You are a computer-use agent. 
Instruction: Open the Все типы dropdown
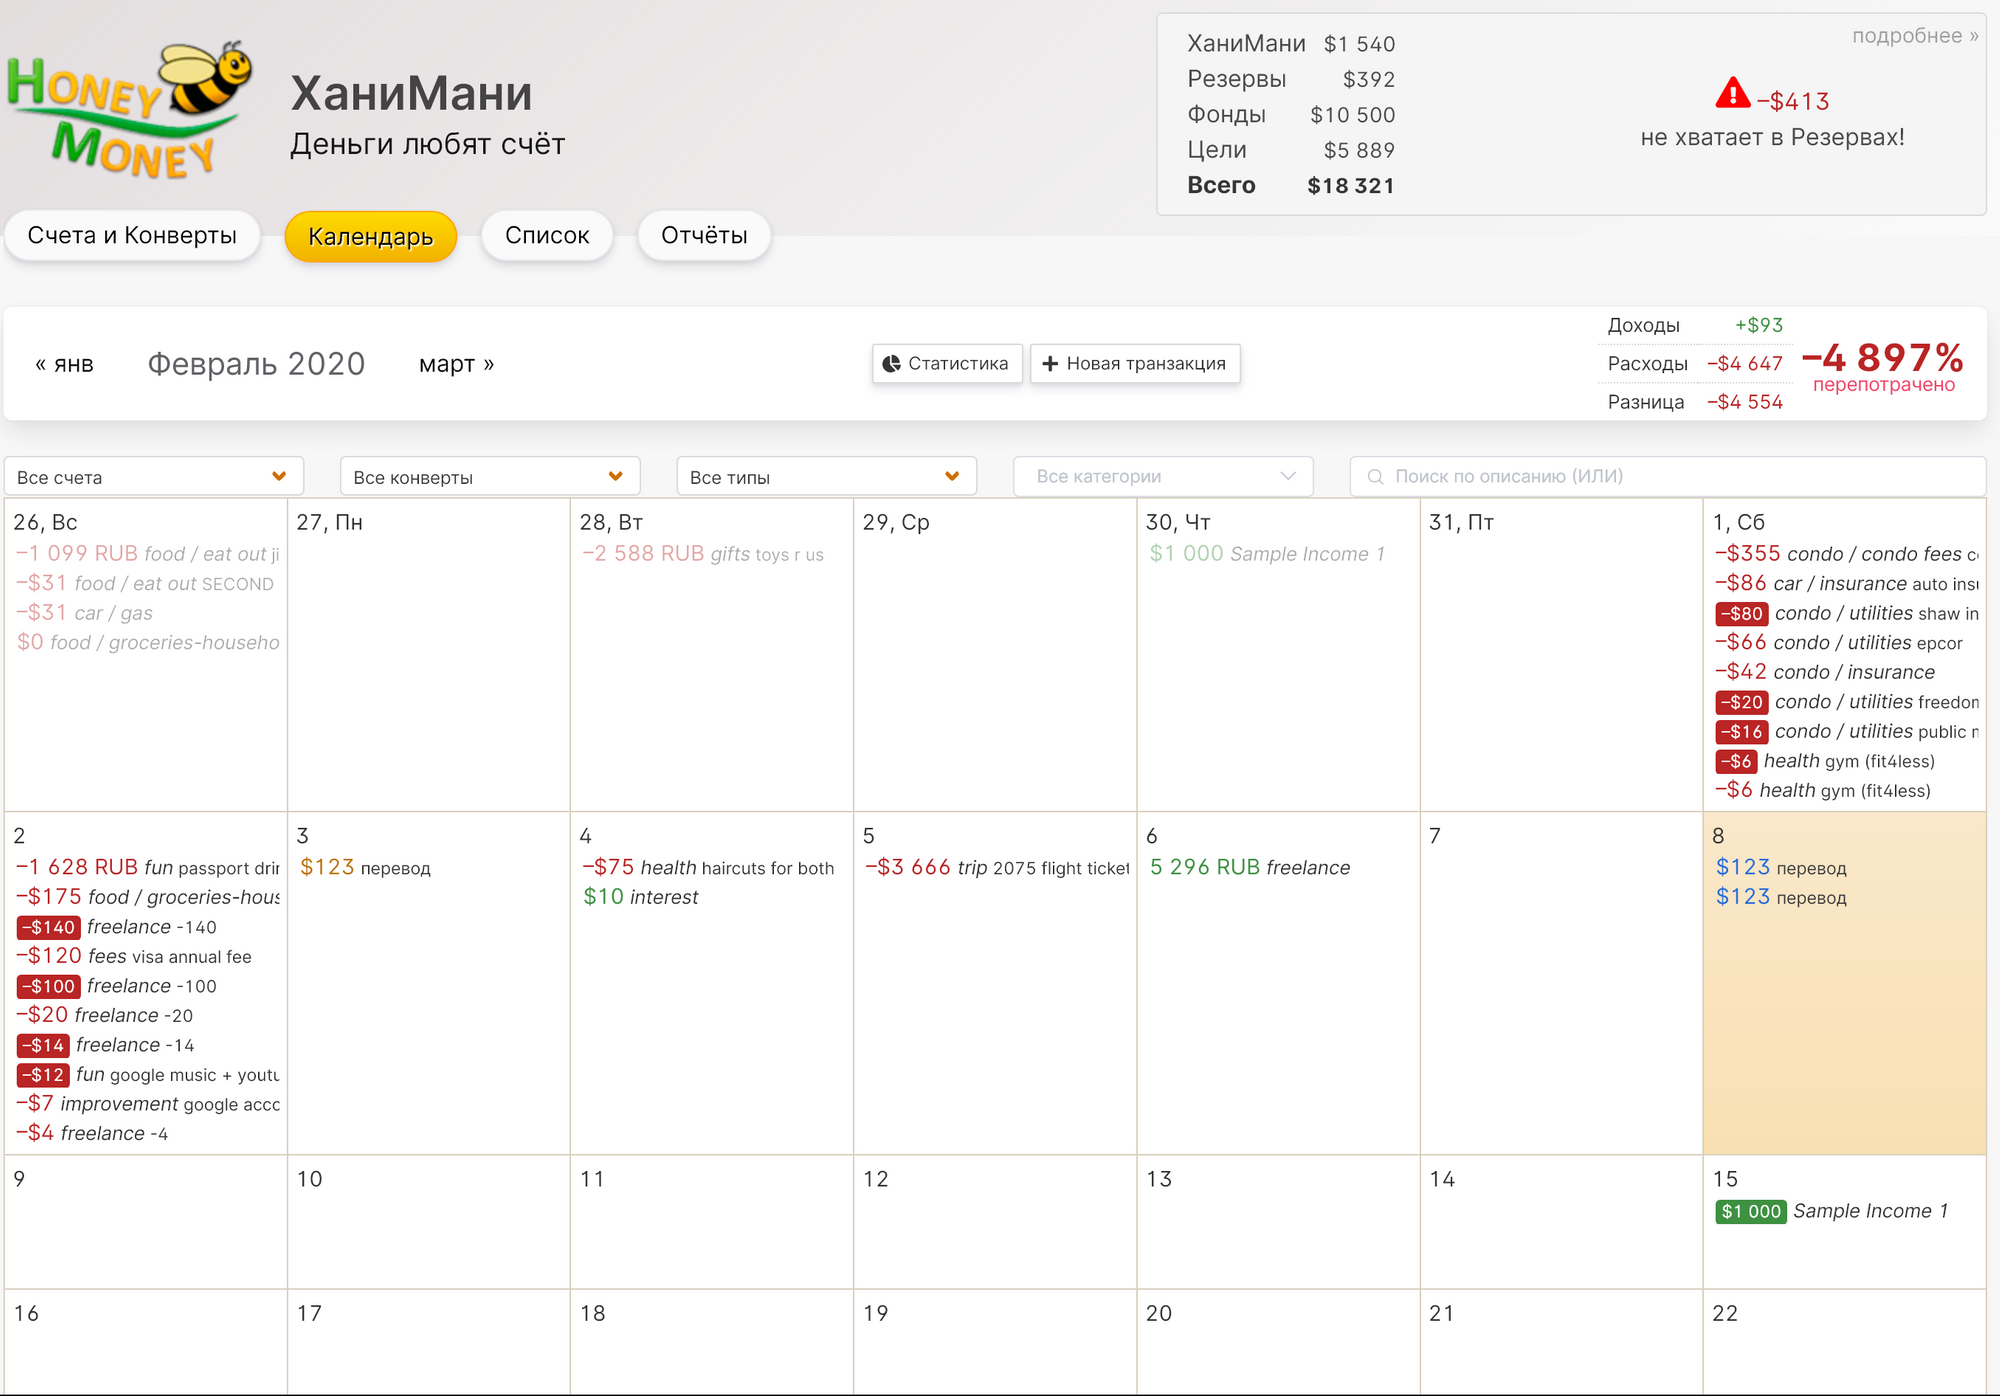(826, 477)
